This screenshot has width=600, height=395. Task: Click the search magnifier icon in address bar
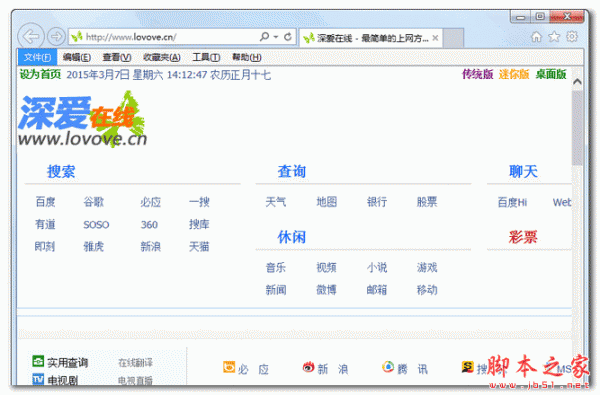[264, 37]
